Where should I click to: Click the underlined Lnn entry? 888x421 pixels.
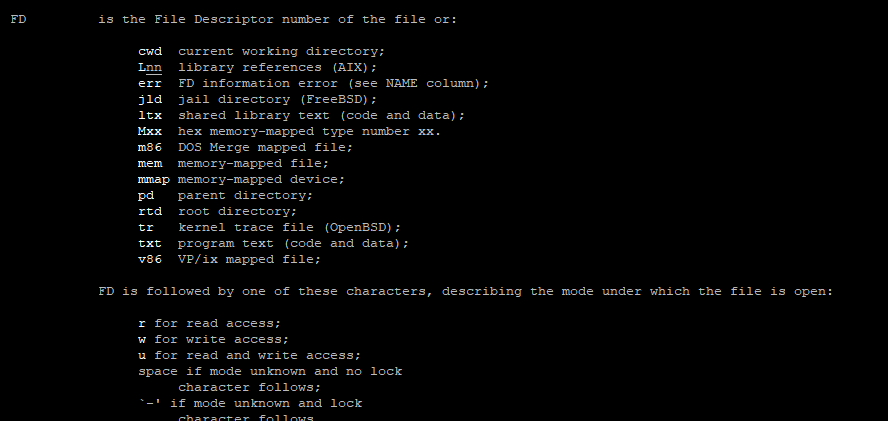point(150,67)
